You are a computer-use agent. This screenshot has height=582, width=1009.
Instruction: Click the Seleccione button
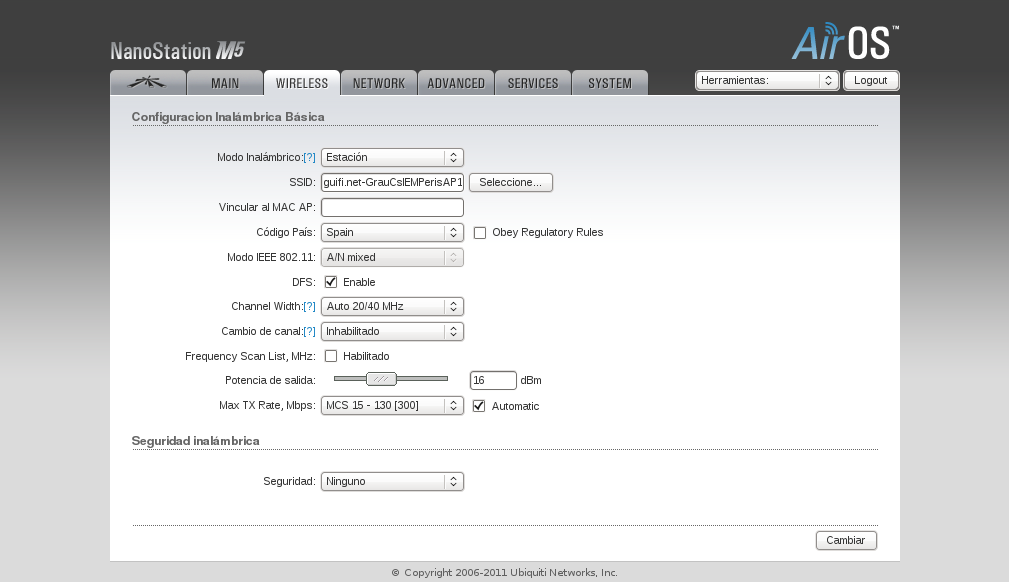click(x=510, y=183)
